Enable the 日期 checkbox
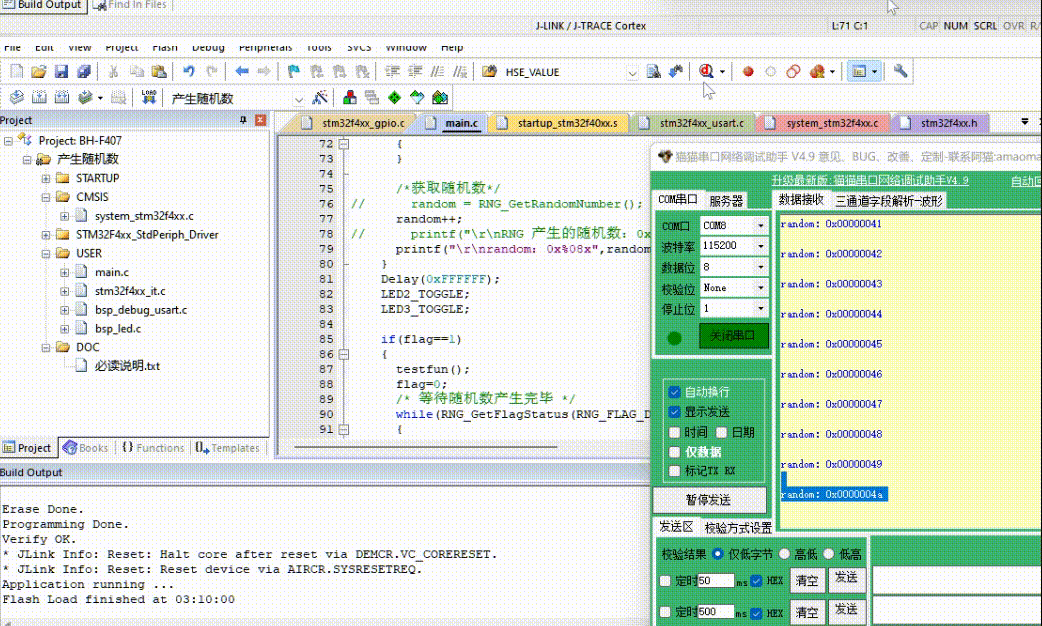Image resolution: width=1042 pixels, height=626 pixels. click(722, 432)
